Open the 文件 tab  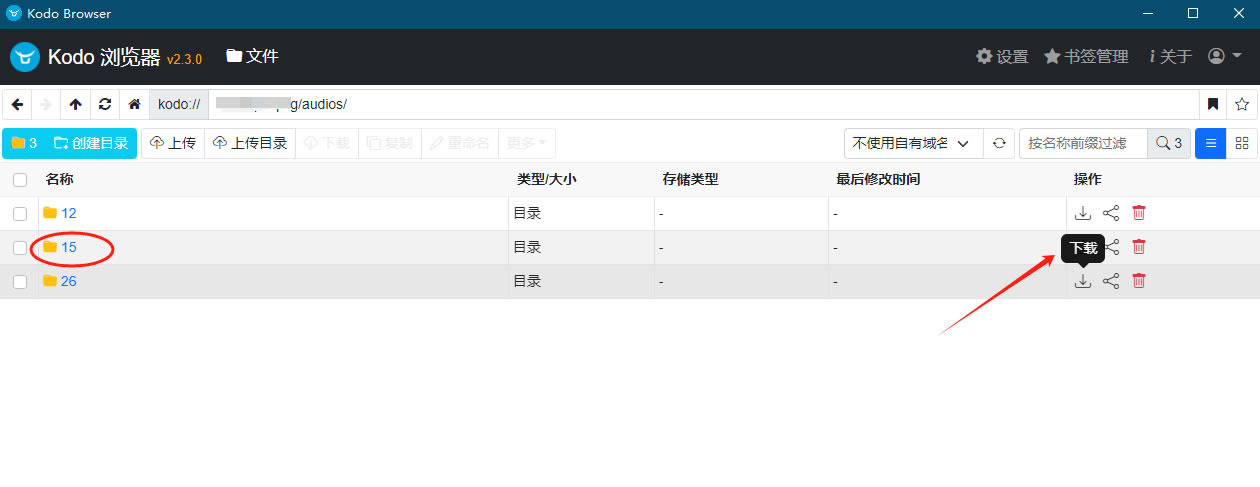252,56
